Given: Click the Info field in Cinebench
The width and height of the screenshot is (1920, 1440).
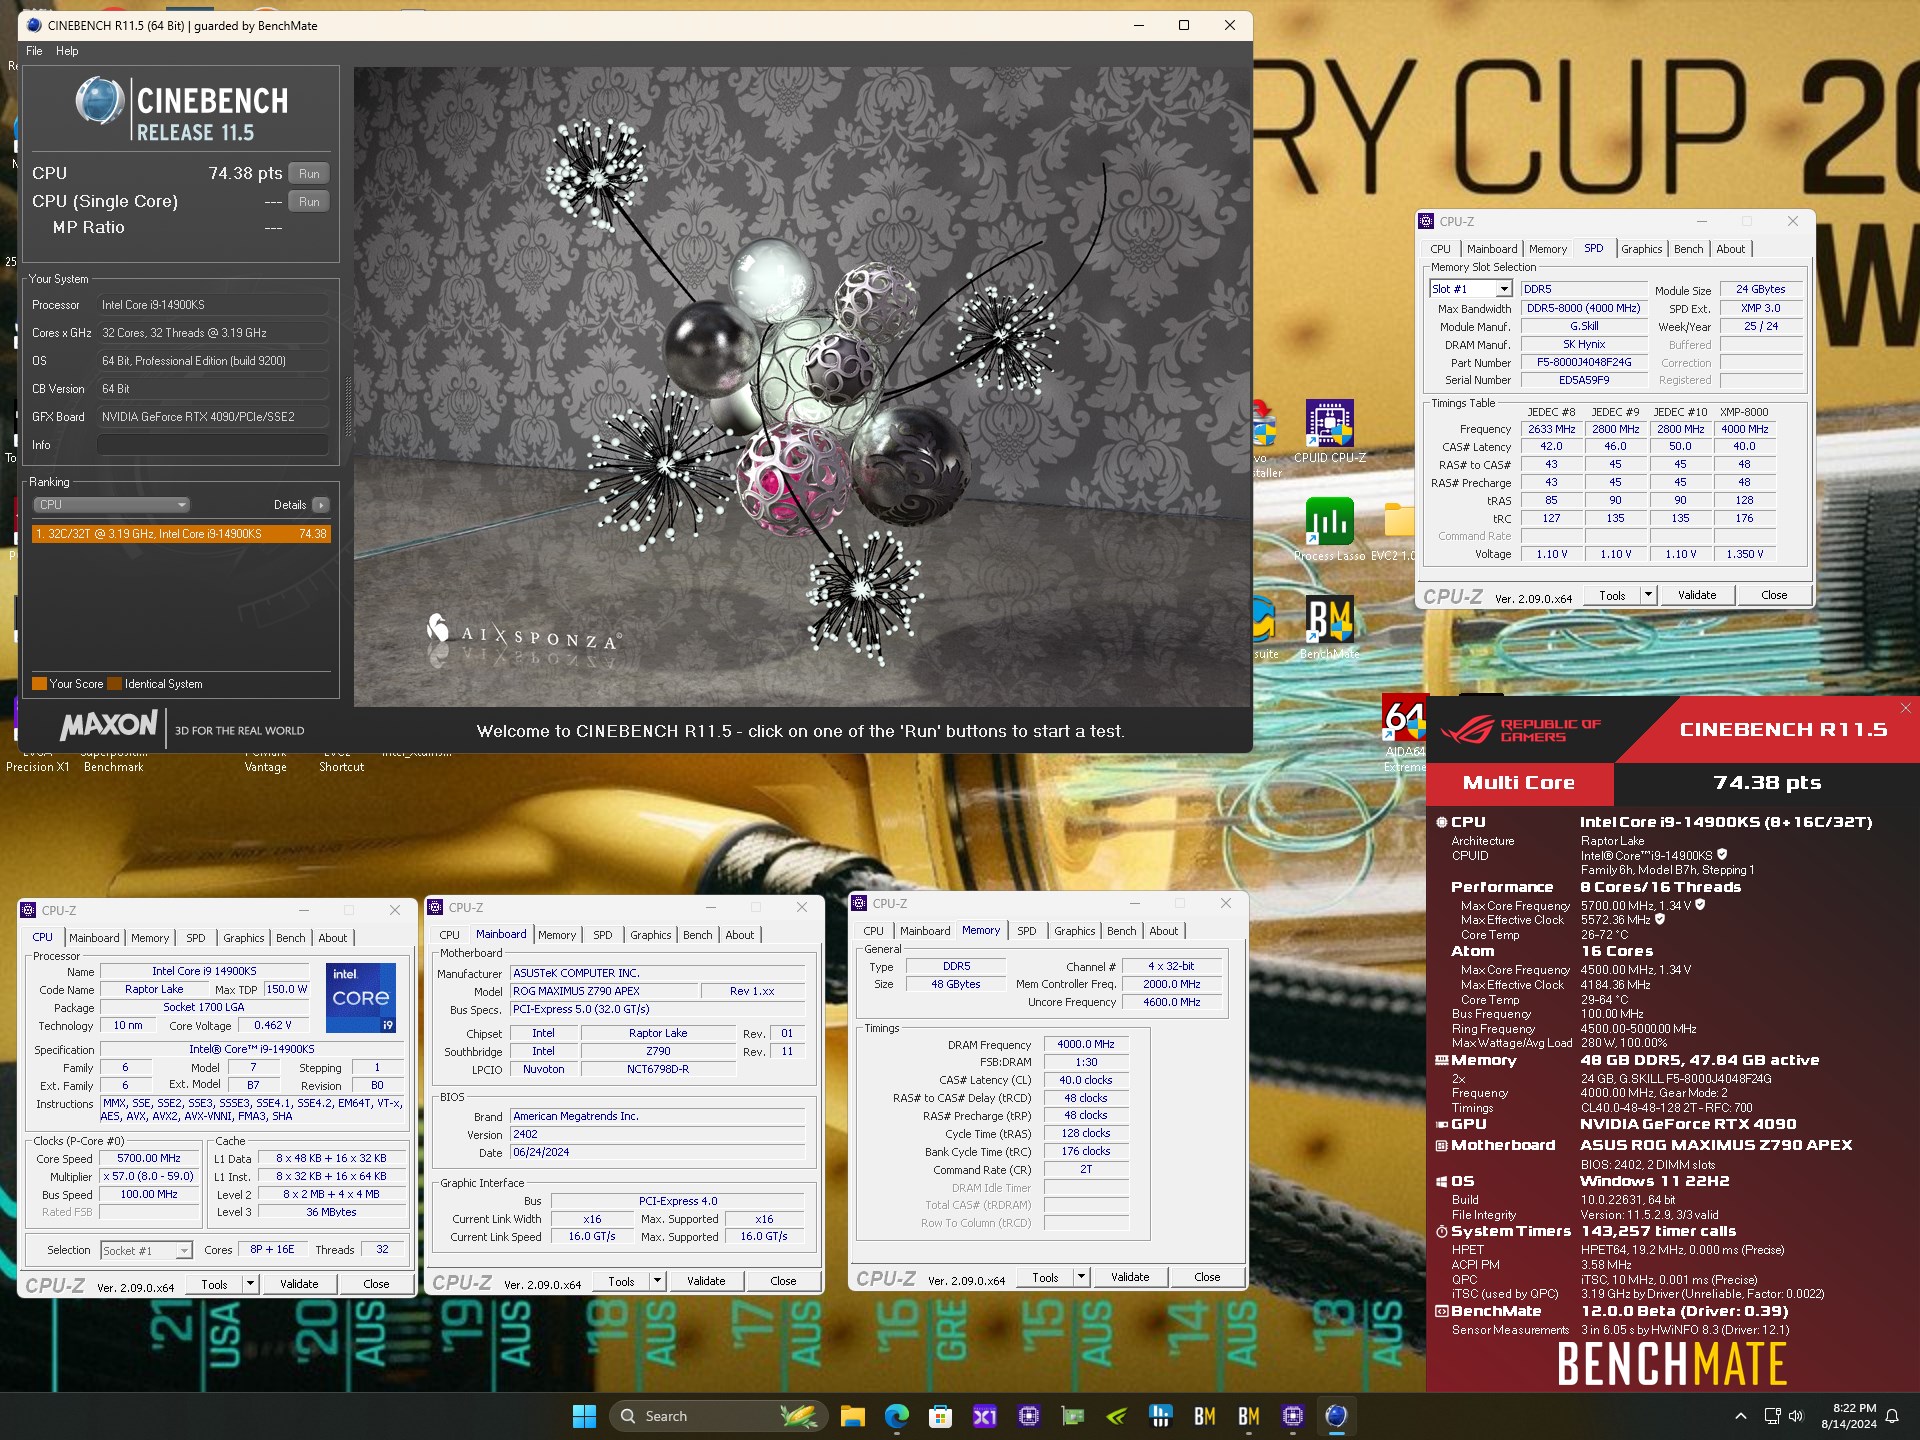Looking at the screenshot, I should click(x=213, y=445).
